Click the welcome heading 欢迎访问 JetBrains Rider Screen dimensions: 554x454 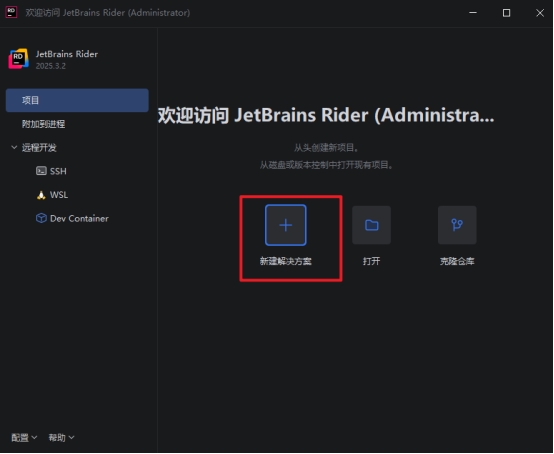pos(326,115)
